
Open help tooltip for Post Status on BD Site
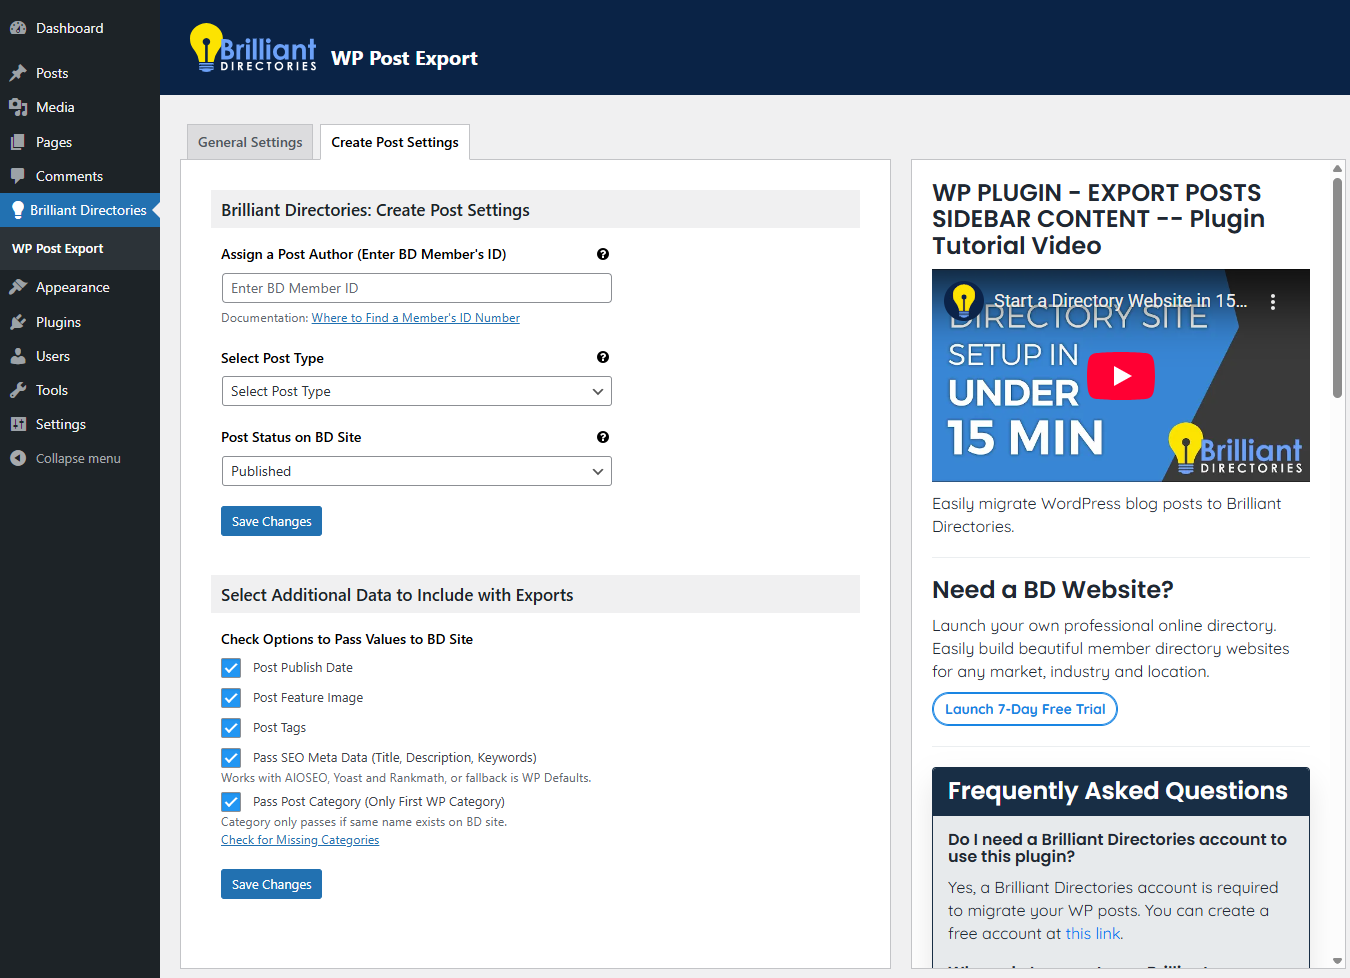[603, 437]
